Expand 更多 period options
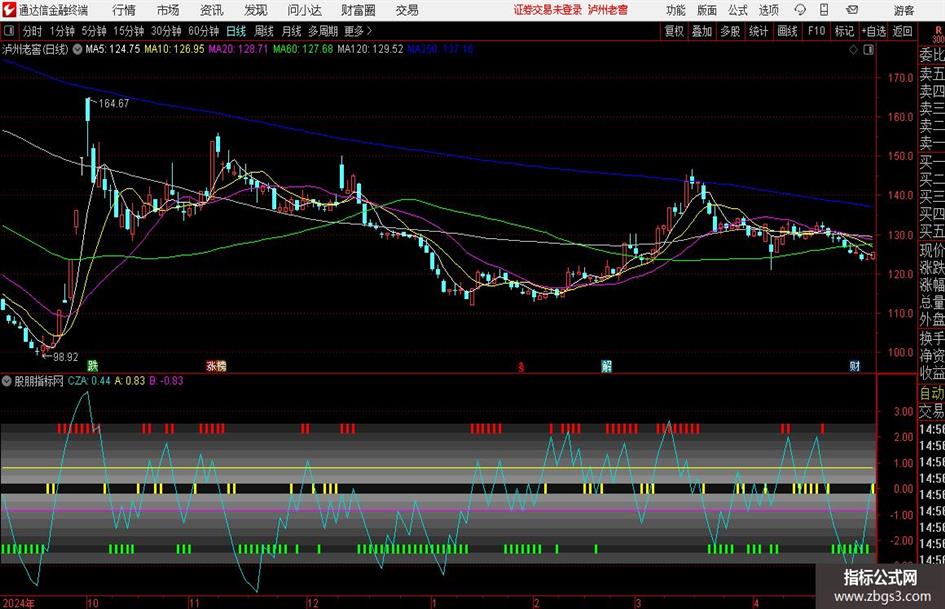Screen dimensions: 945x609 359,31
